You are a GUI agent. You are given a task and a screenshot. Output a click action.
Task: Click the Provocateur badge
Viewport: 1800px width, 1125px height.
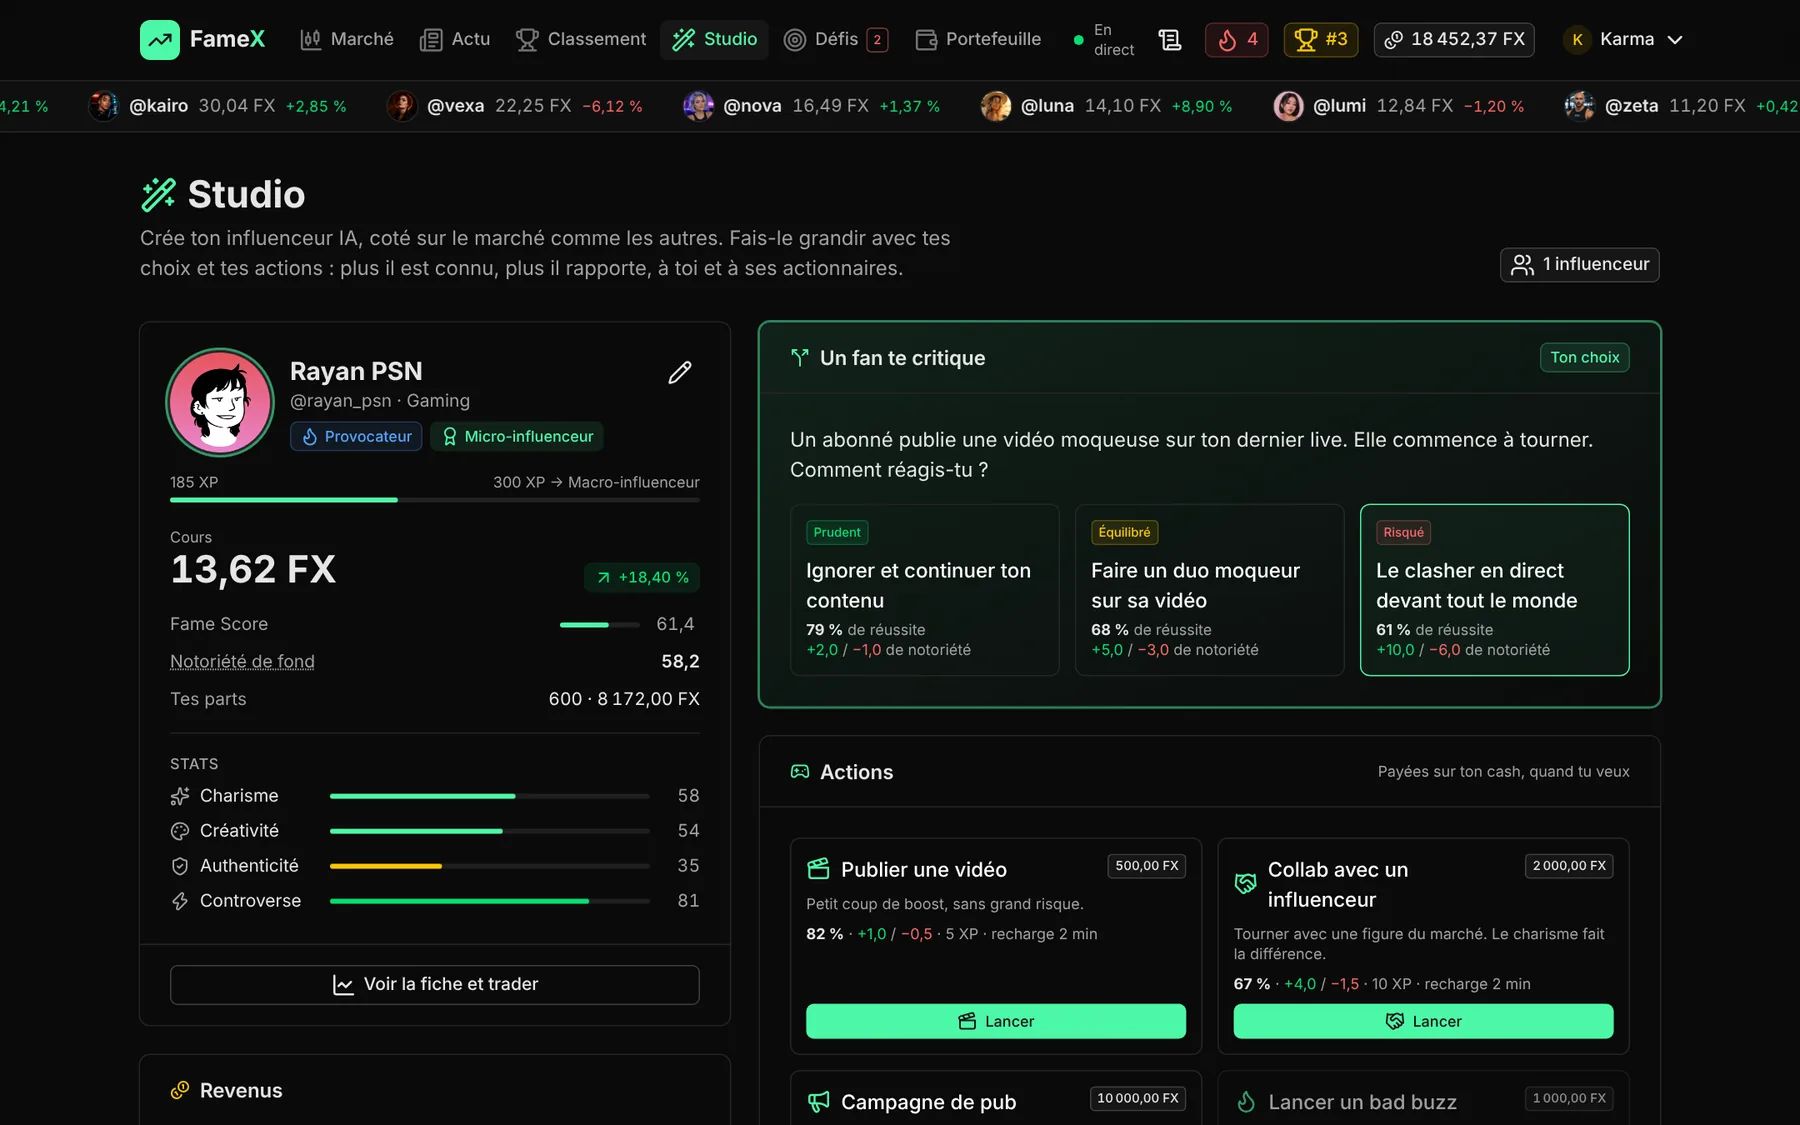(357, 437)
